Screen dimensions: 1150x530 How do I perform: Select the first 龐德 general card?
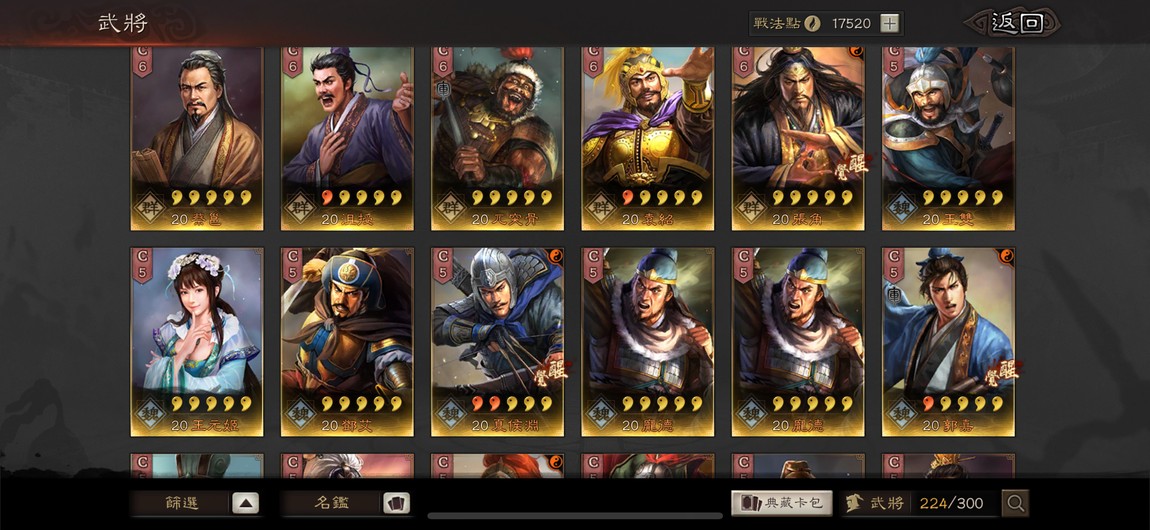(647, 342)
